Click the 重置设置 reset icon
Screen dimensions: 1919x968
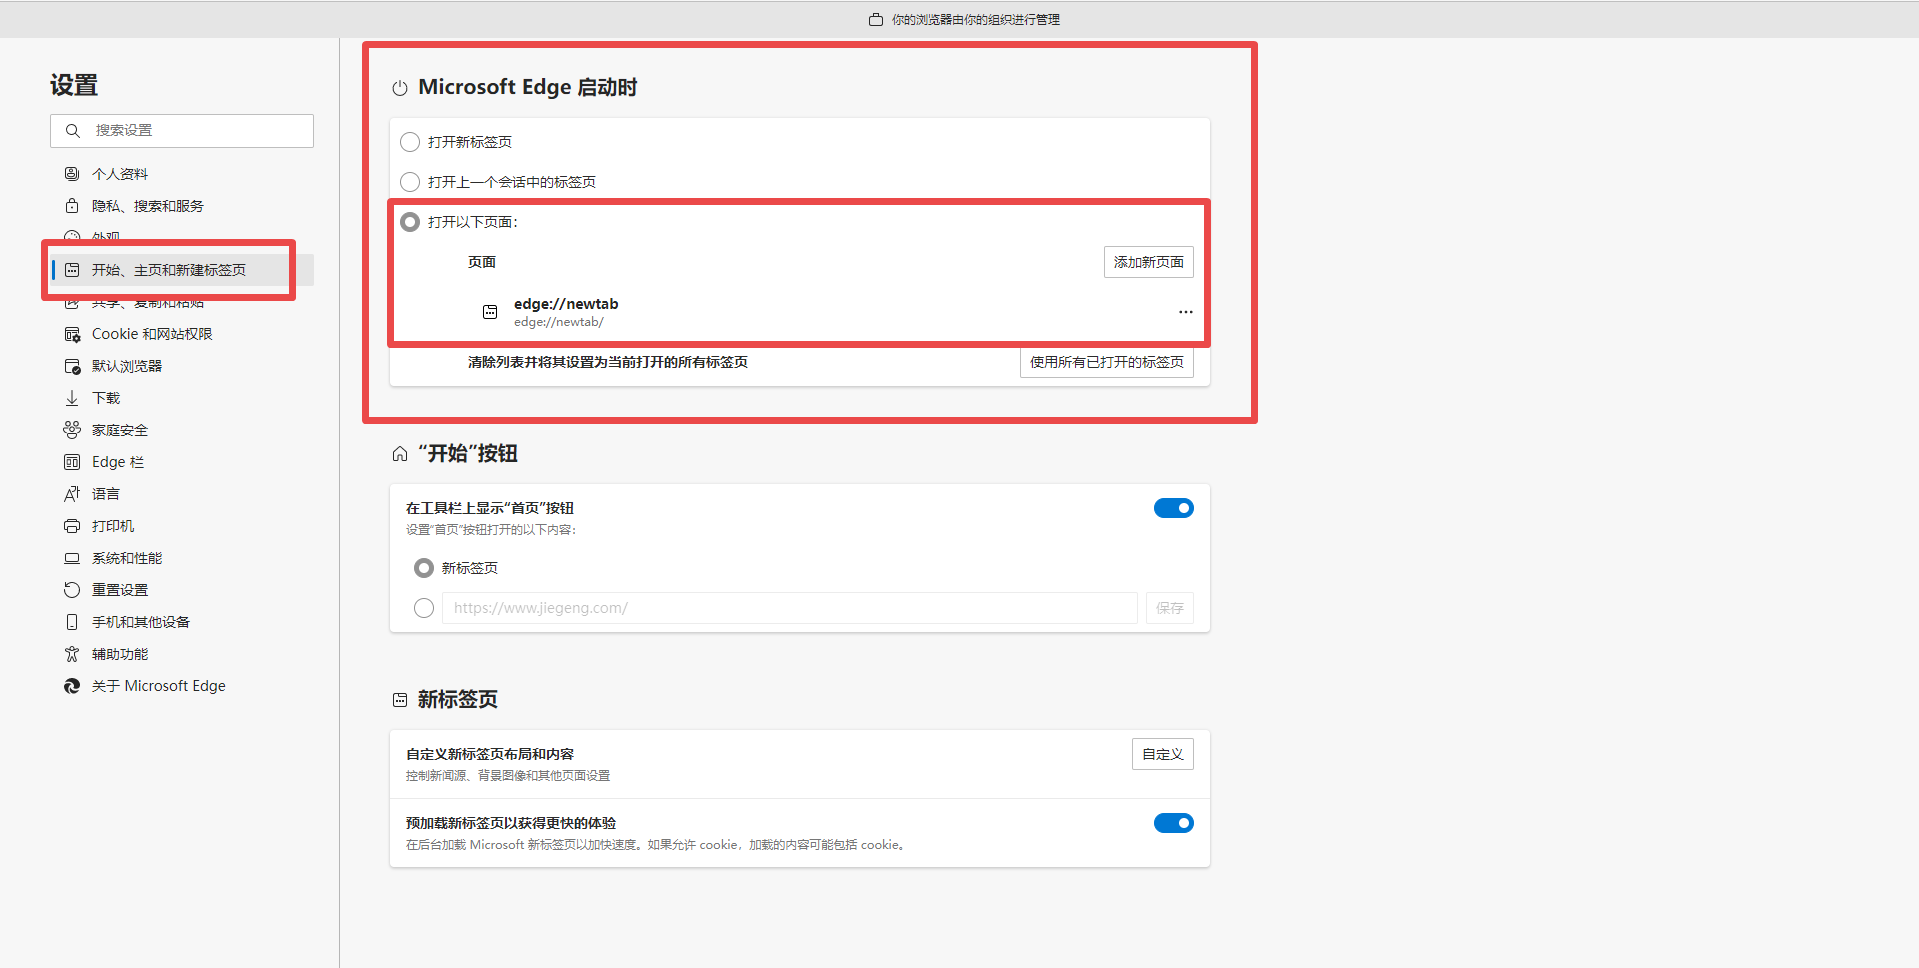point(72,590)
